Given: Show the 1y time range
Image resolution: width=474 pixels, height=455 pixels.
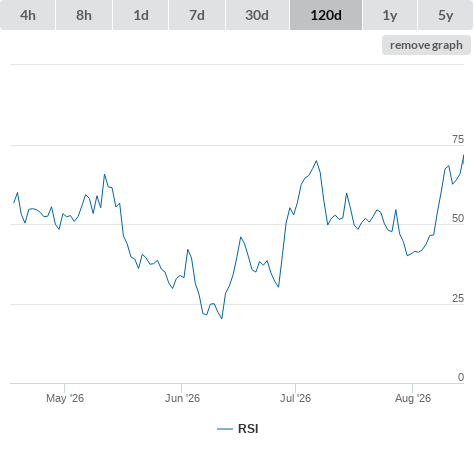Looking at the screenshot, I should pos(390,15).
